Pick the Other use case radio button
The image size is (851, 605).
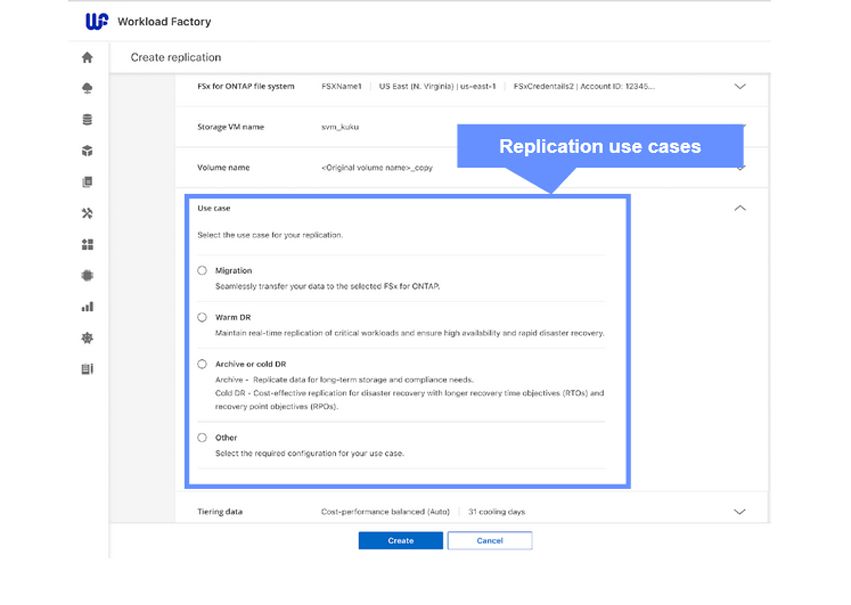pyautogui.click(x=202, y=437)
